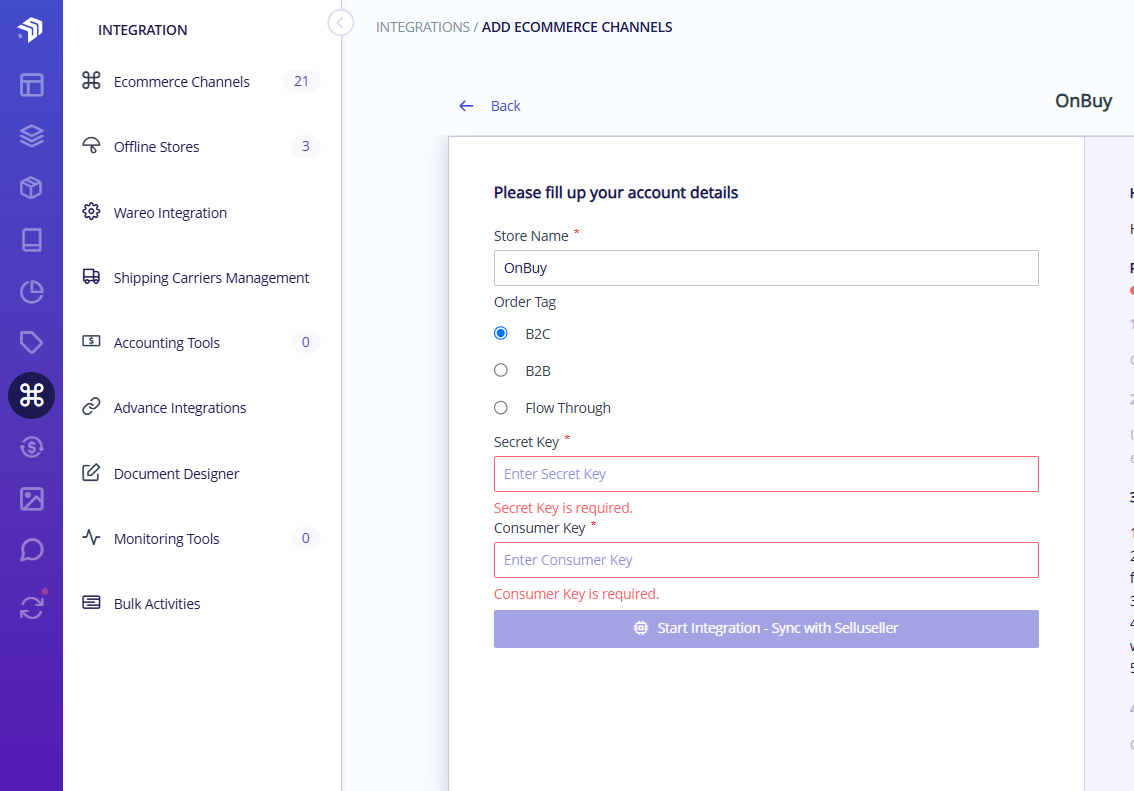
Task: Open the dashboard layout icon in sidebar
Action: tap(31, 85)
